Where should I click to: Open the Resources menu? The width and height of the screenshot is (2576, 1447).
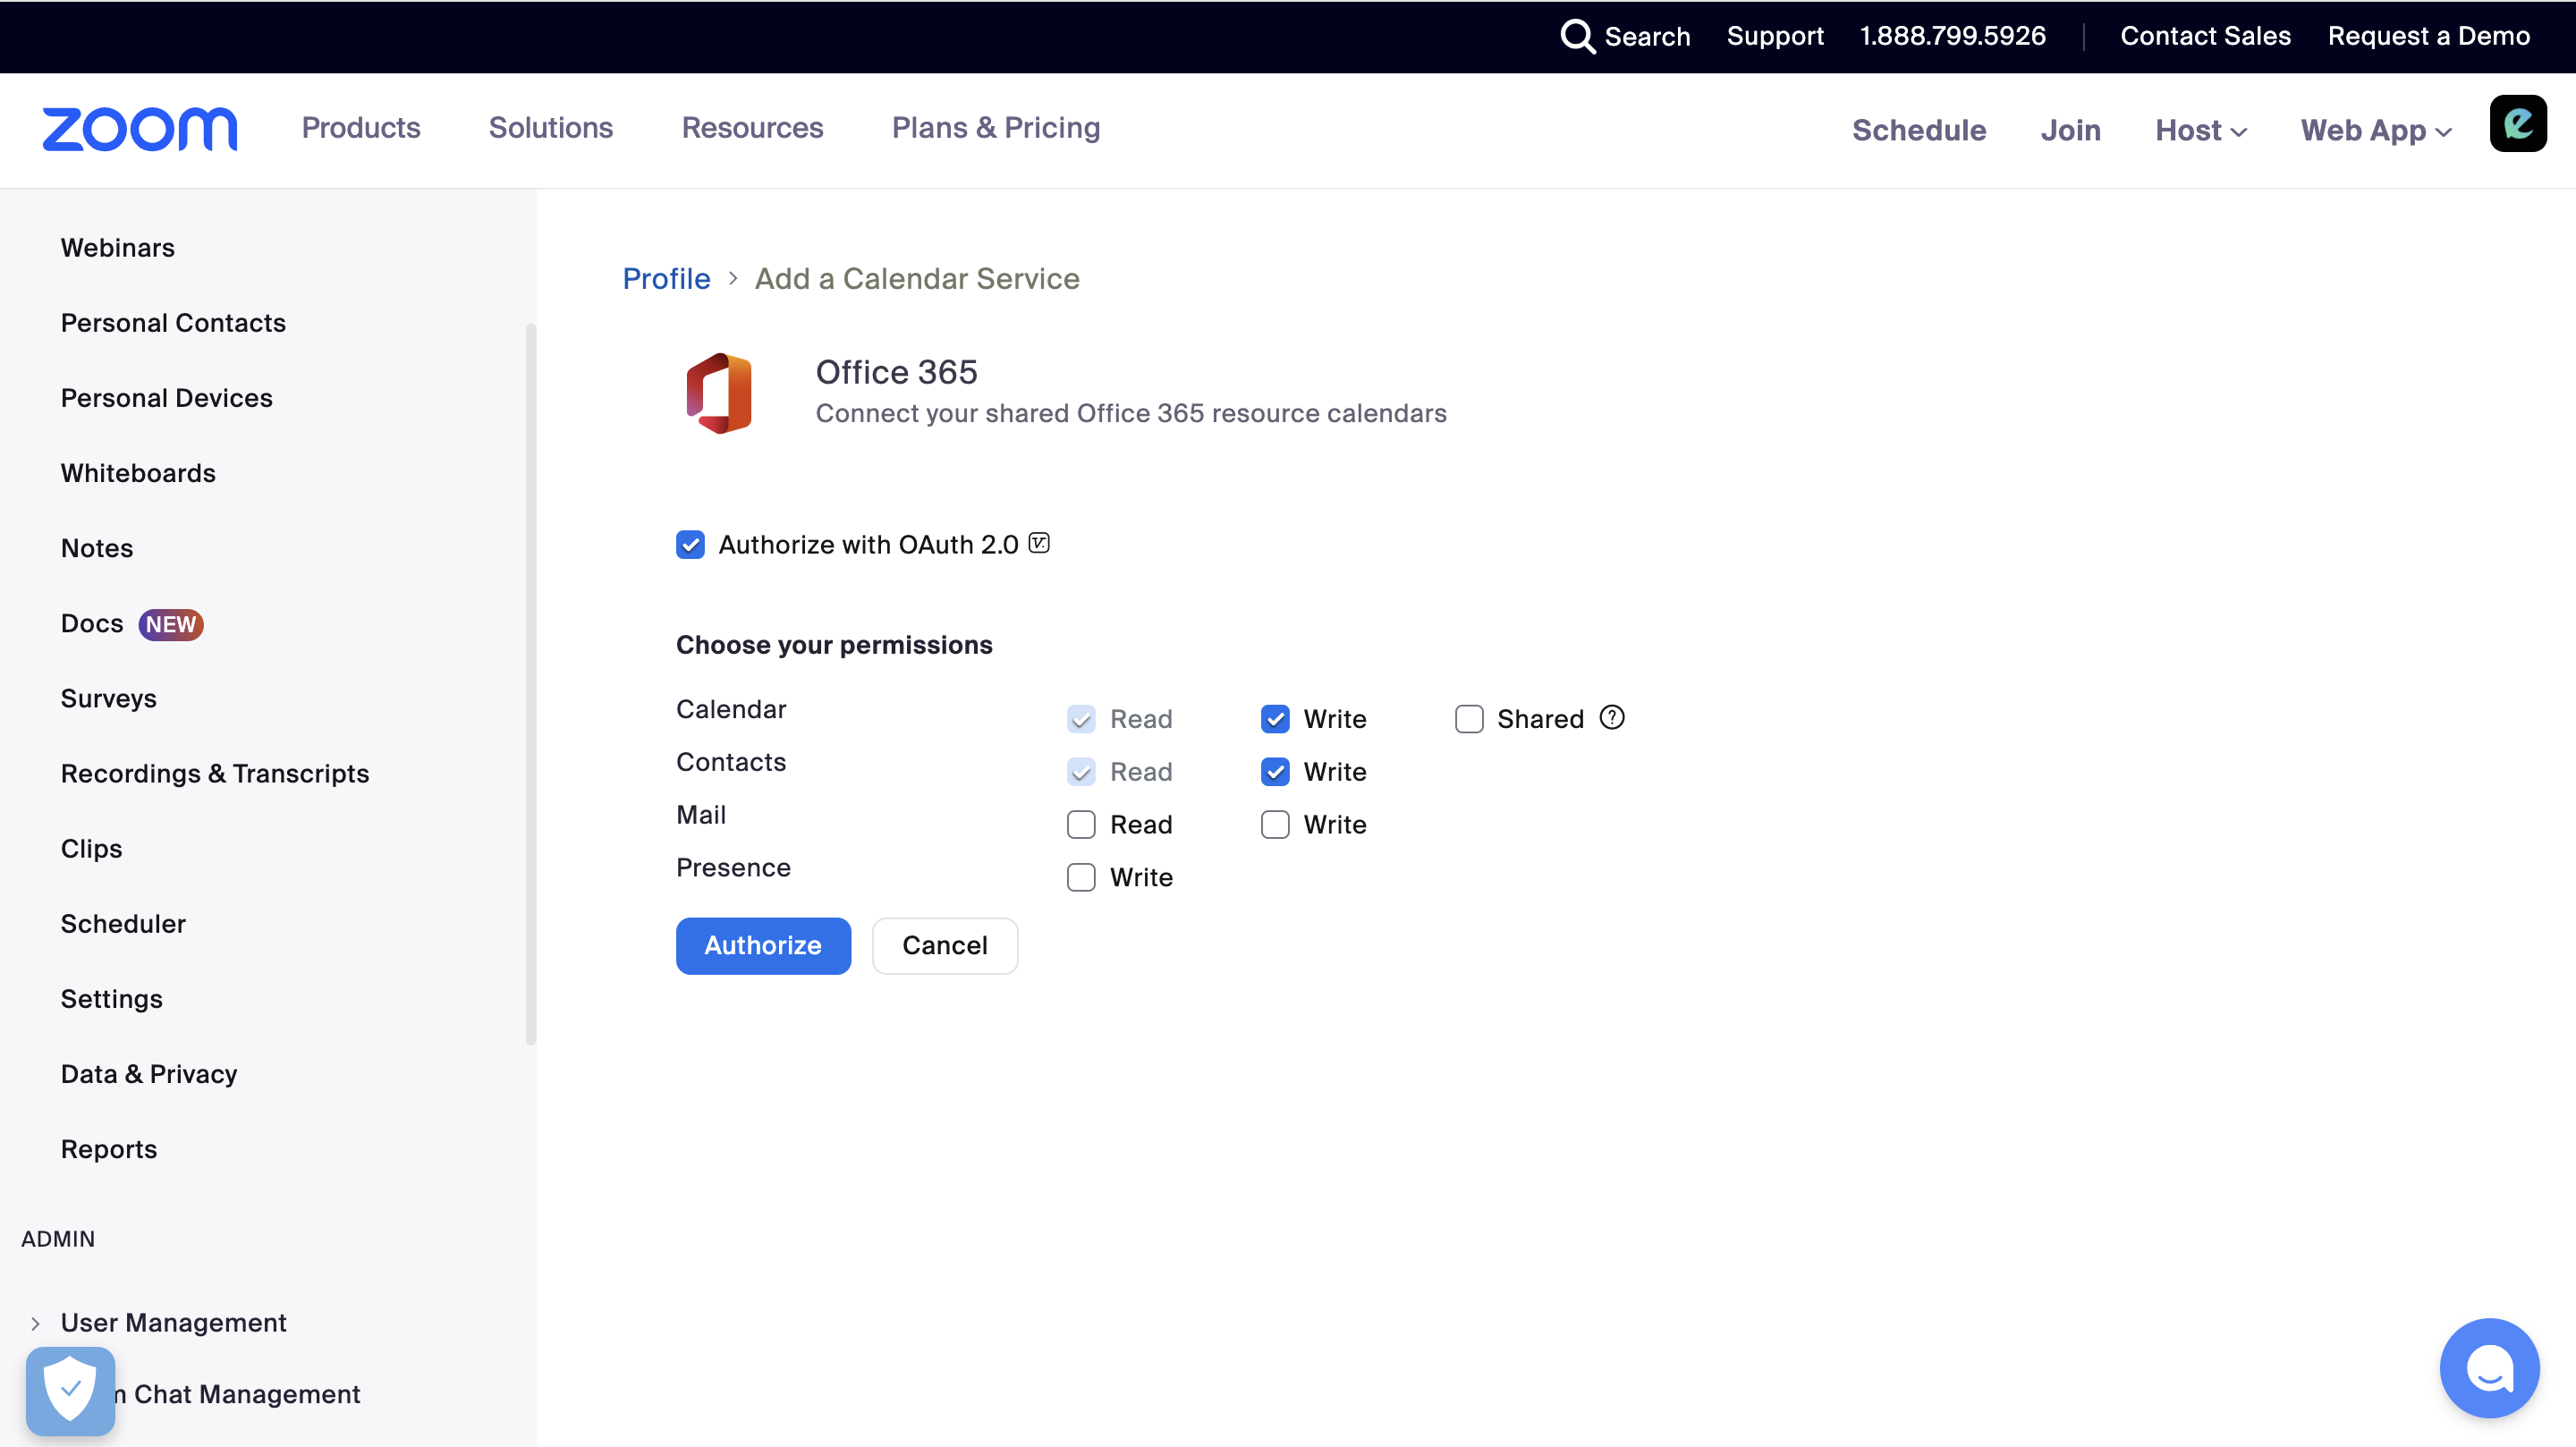coord(753,128)
